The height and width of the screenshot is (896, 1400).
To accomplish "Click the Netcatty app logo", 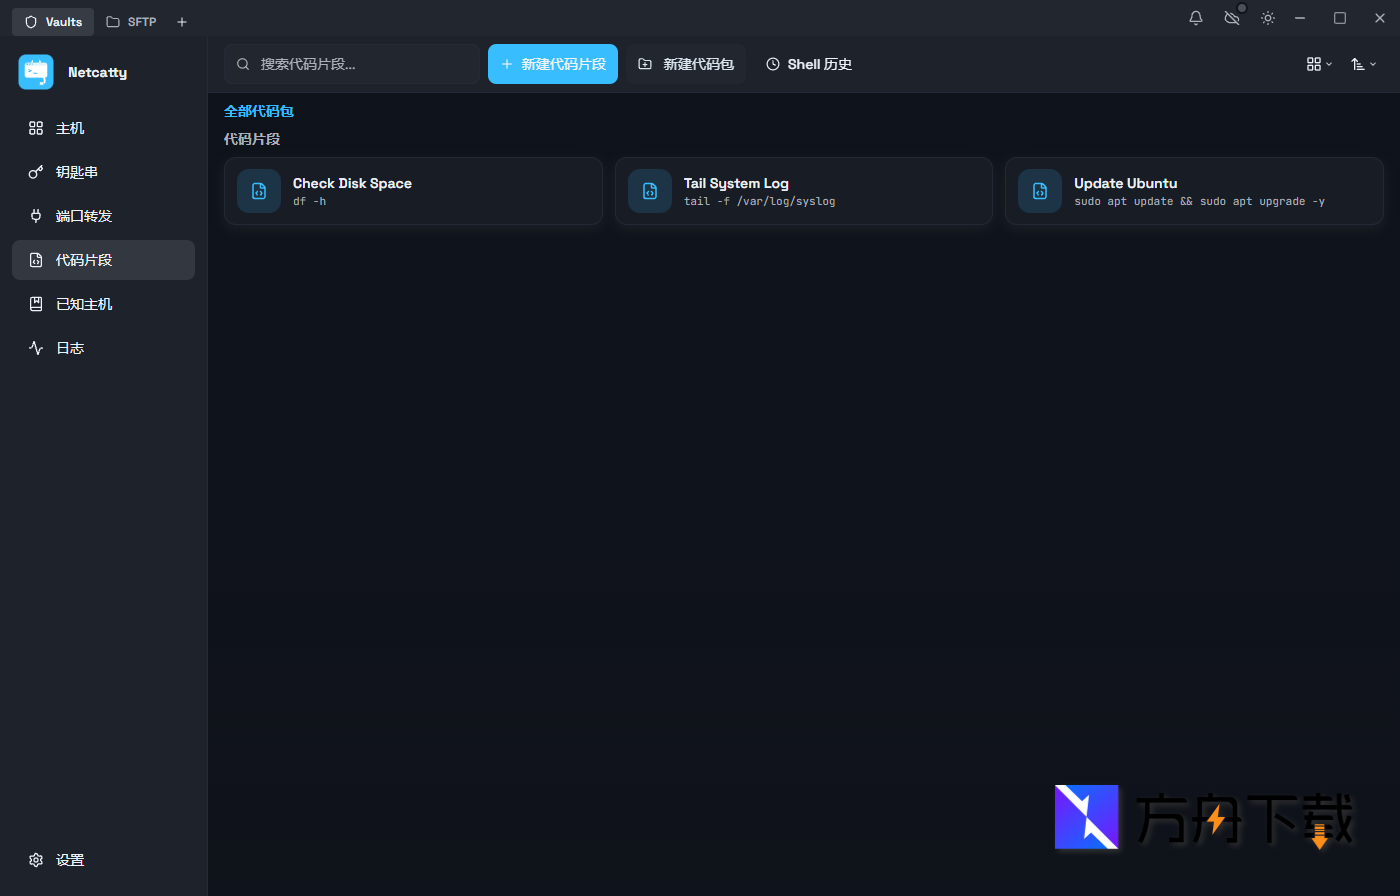I will pos(36,72).
